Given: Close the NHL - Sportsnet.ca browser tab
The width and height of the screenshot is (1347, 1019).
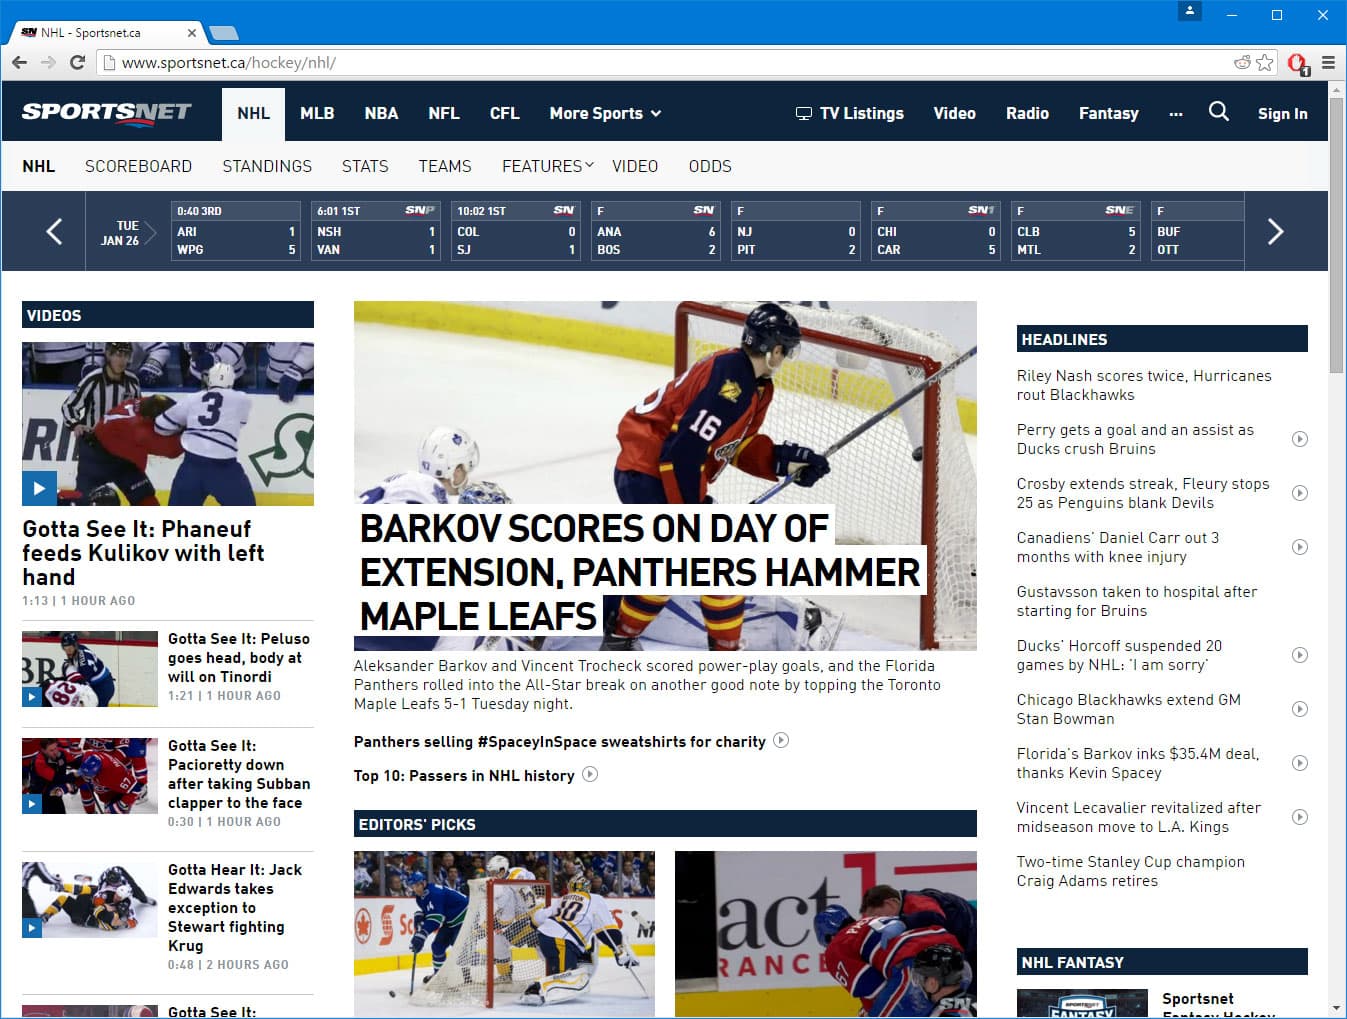Looking at the screenshot, I should tap(192, 33).
